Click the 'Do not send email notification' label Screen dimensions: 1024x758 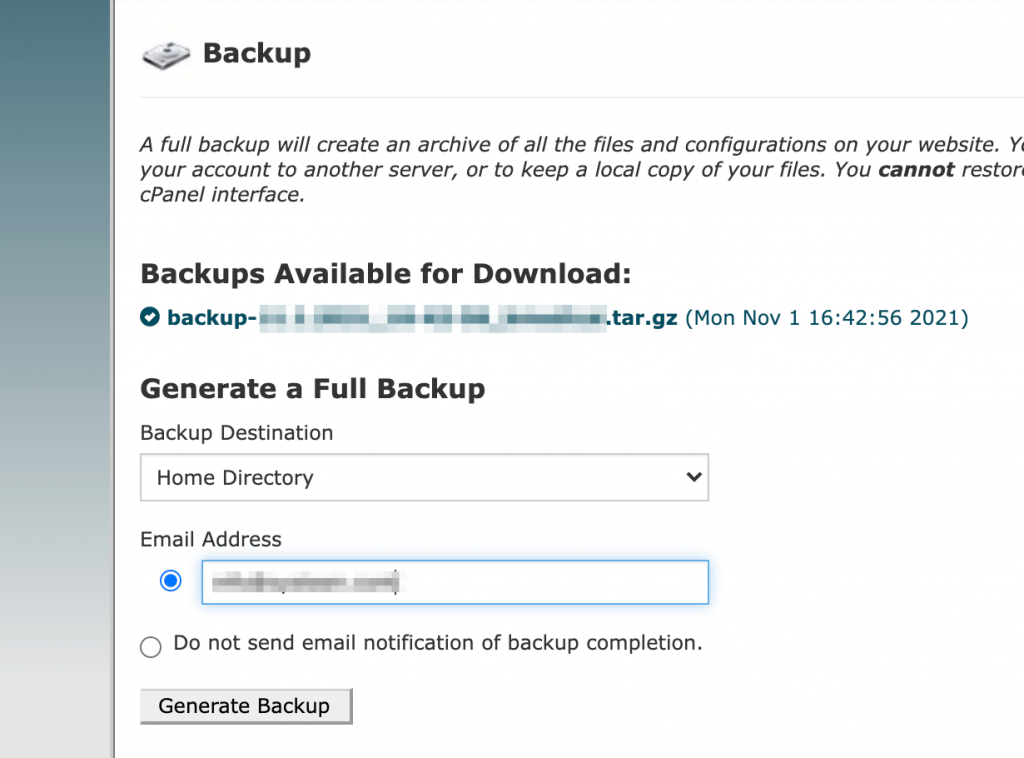(438, 643)
